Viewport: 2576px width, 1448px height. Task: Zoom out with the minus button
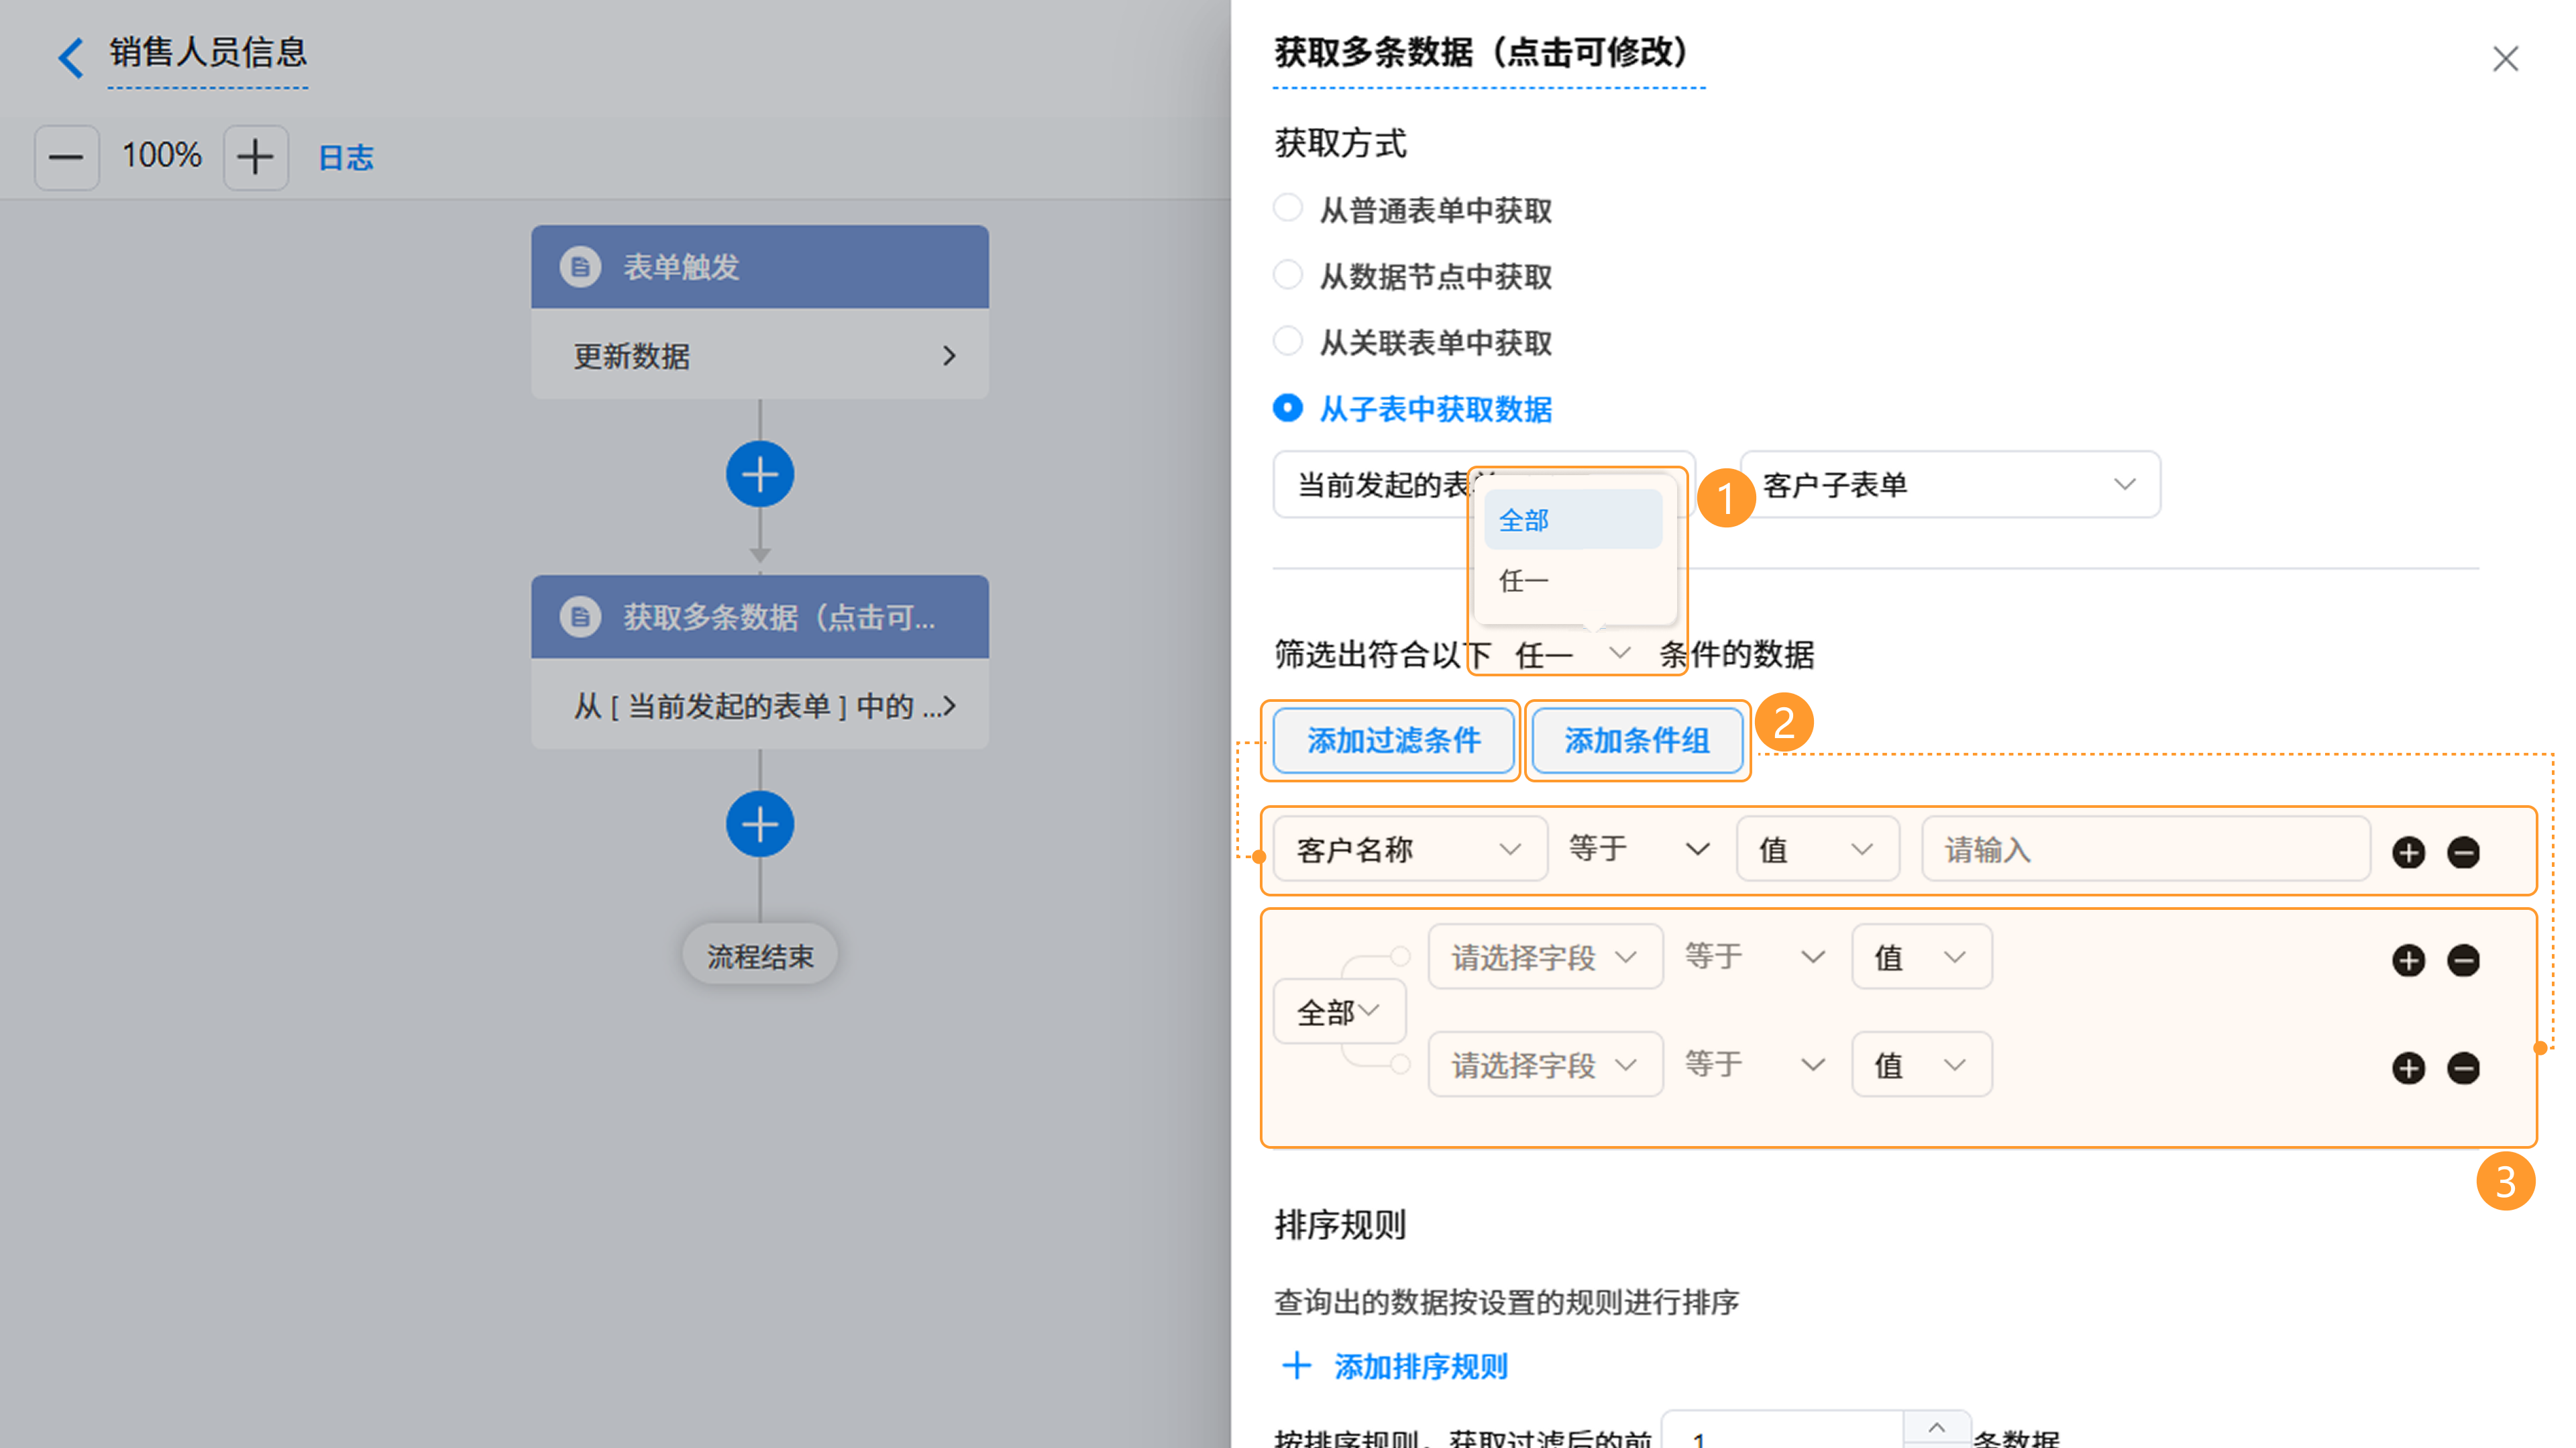[x=66, y=157]
